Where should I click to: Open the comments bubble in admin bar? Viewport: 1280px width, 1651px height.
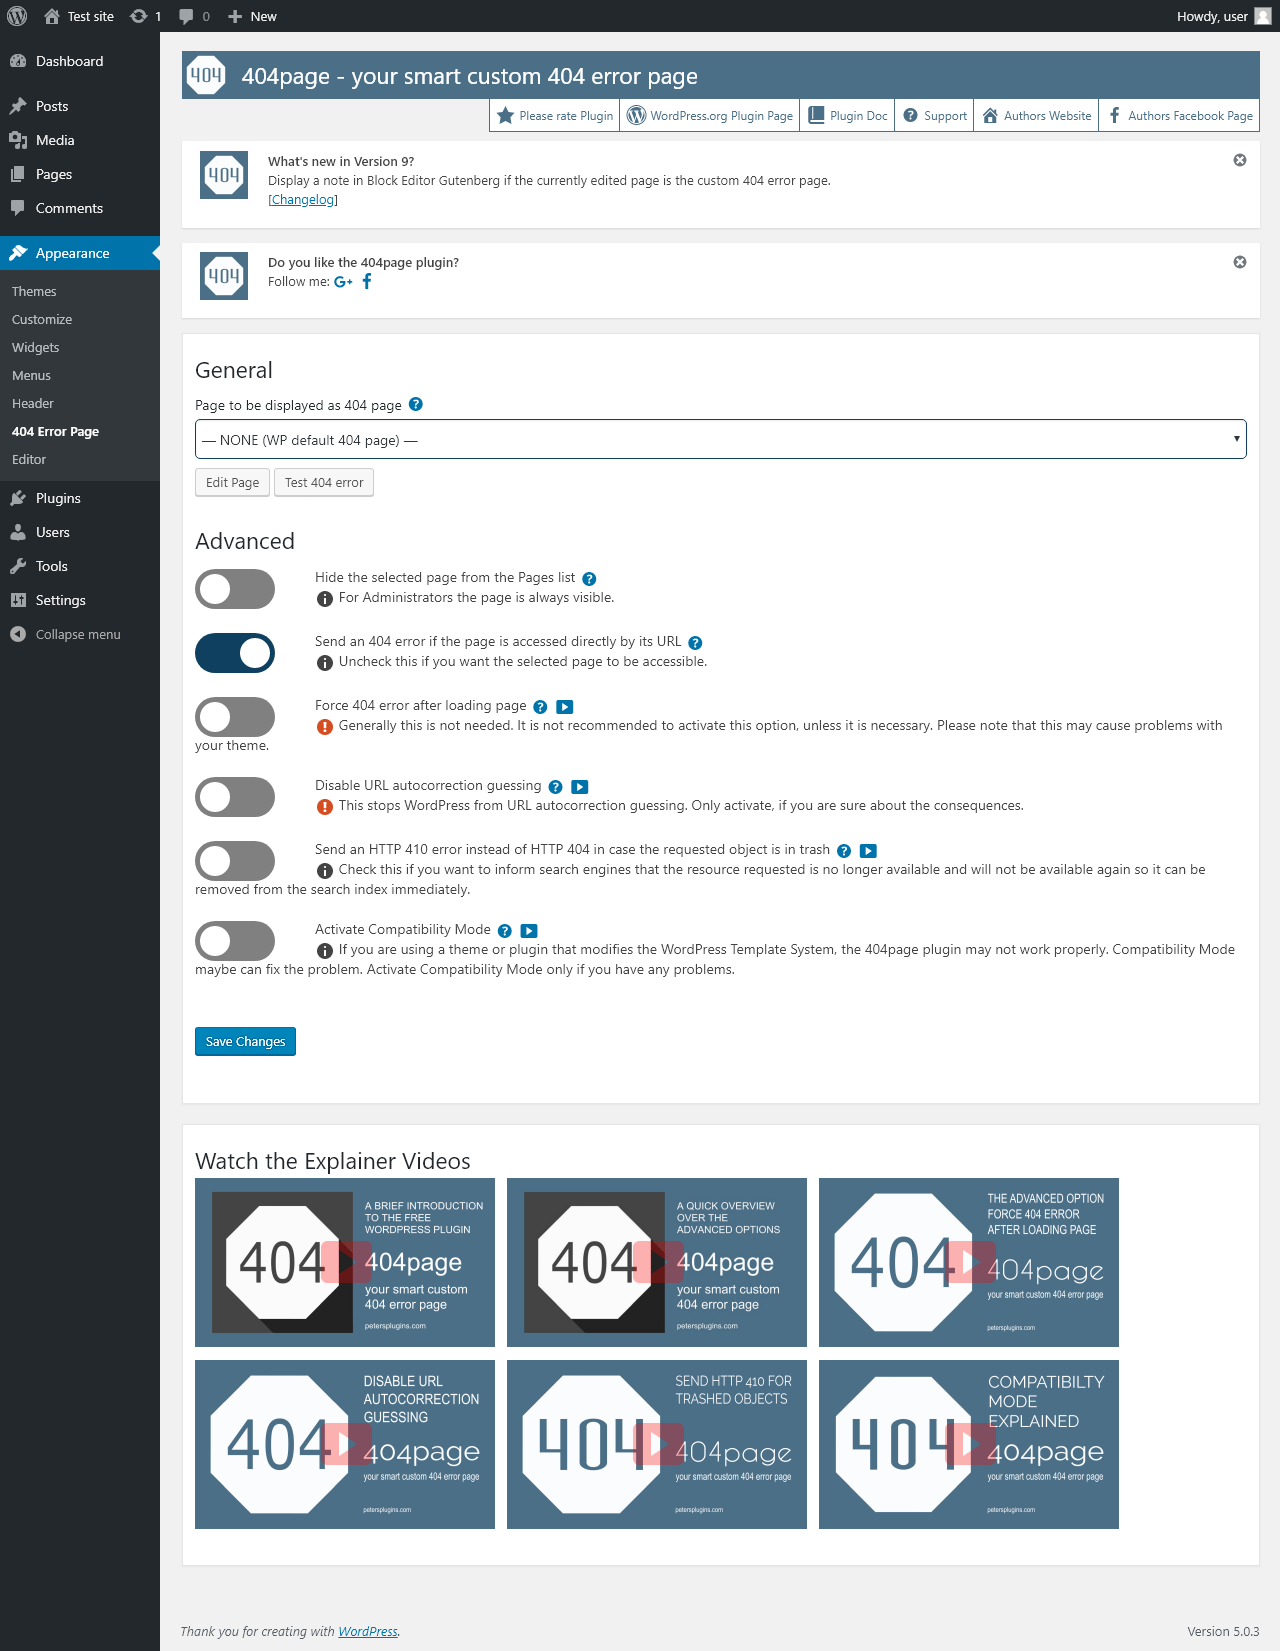[194, 16]
